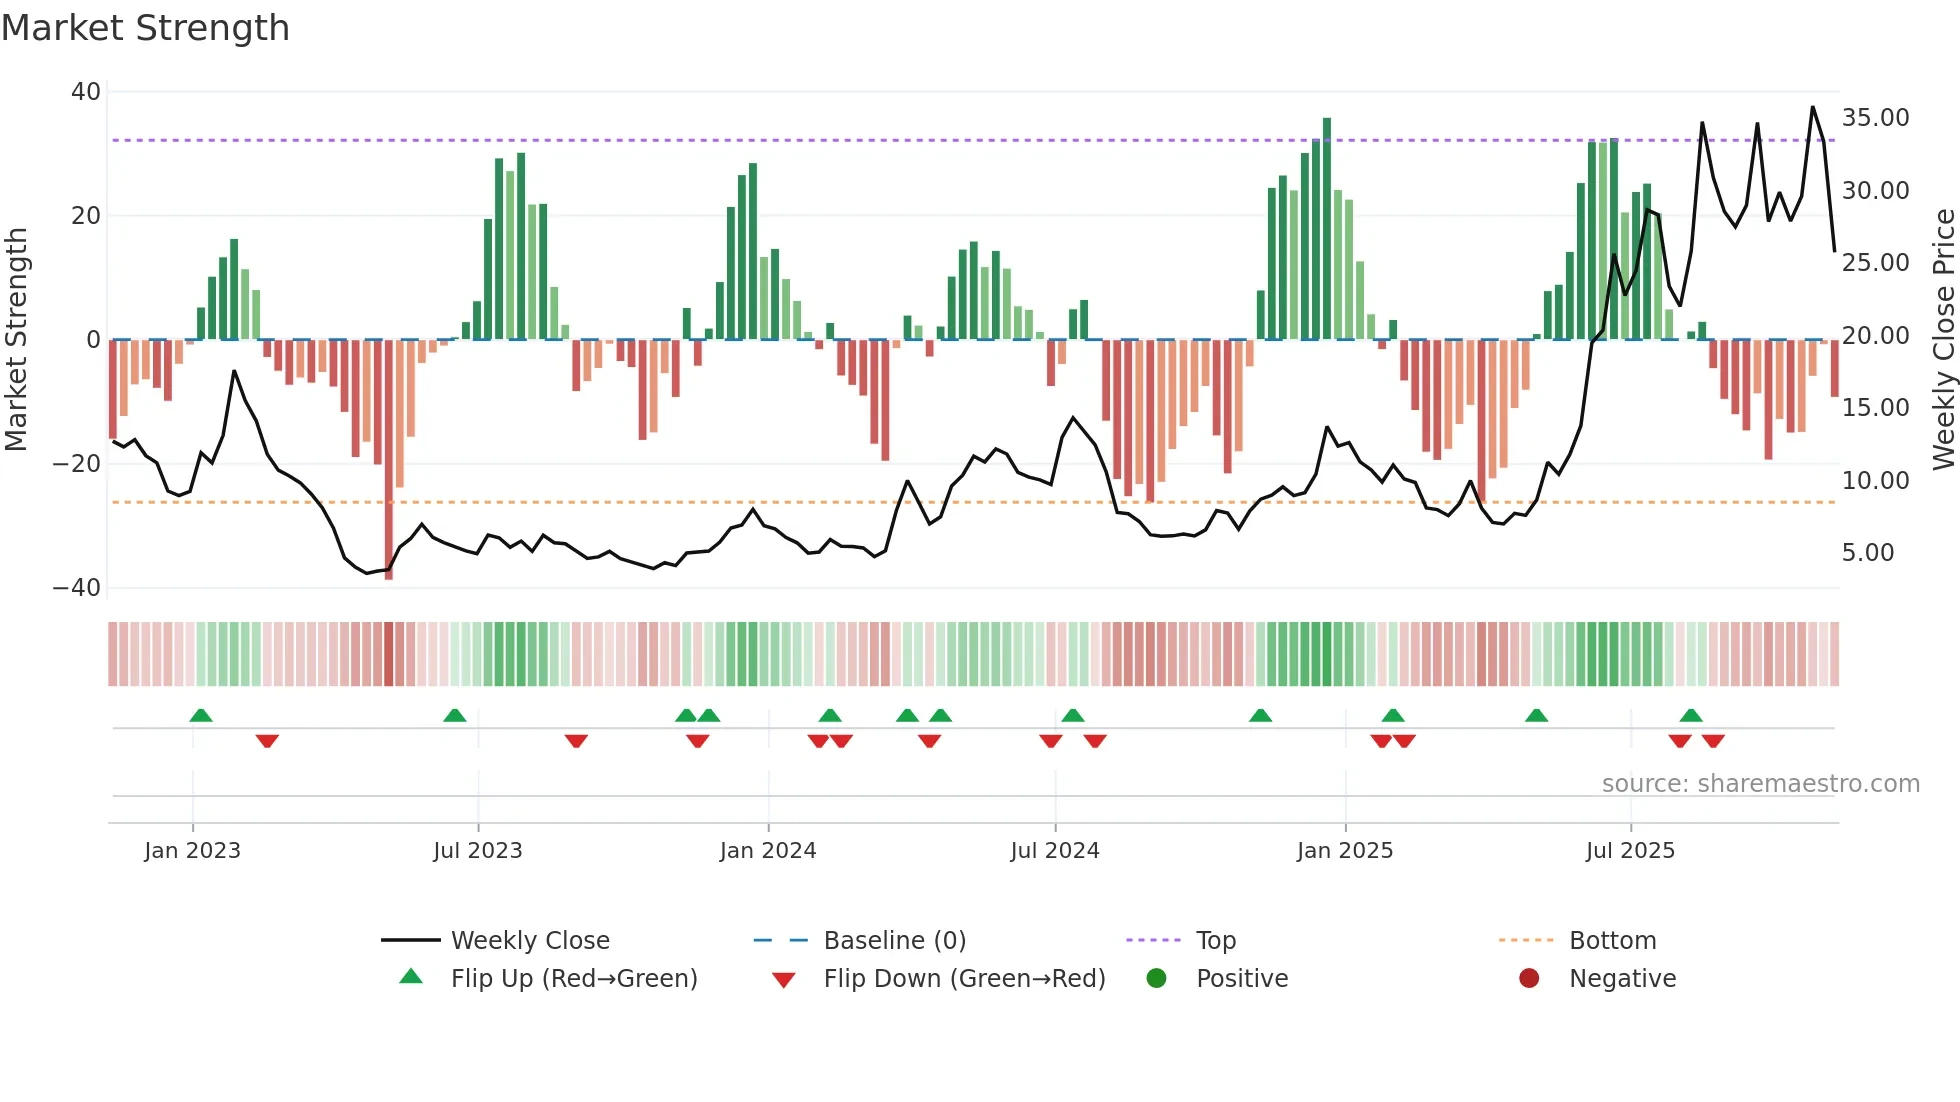This screenshot has height=1102, width=1960.
Task: Click the tallest green bar crossing the Top line
Action: click(1327, 228)
